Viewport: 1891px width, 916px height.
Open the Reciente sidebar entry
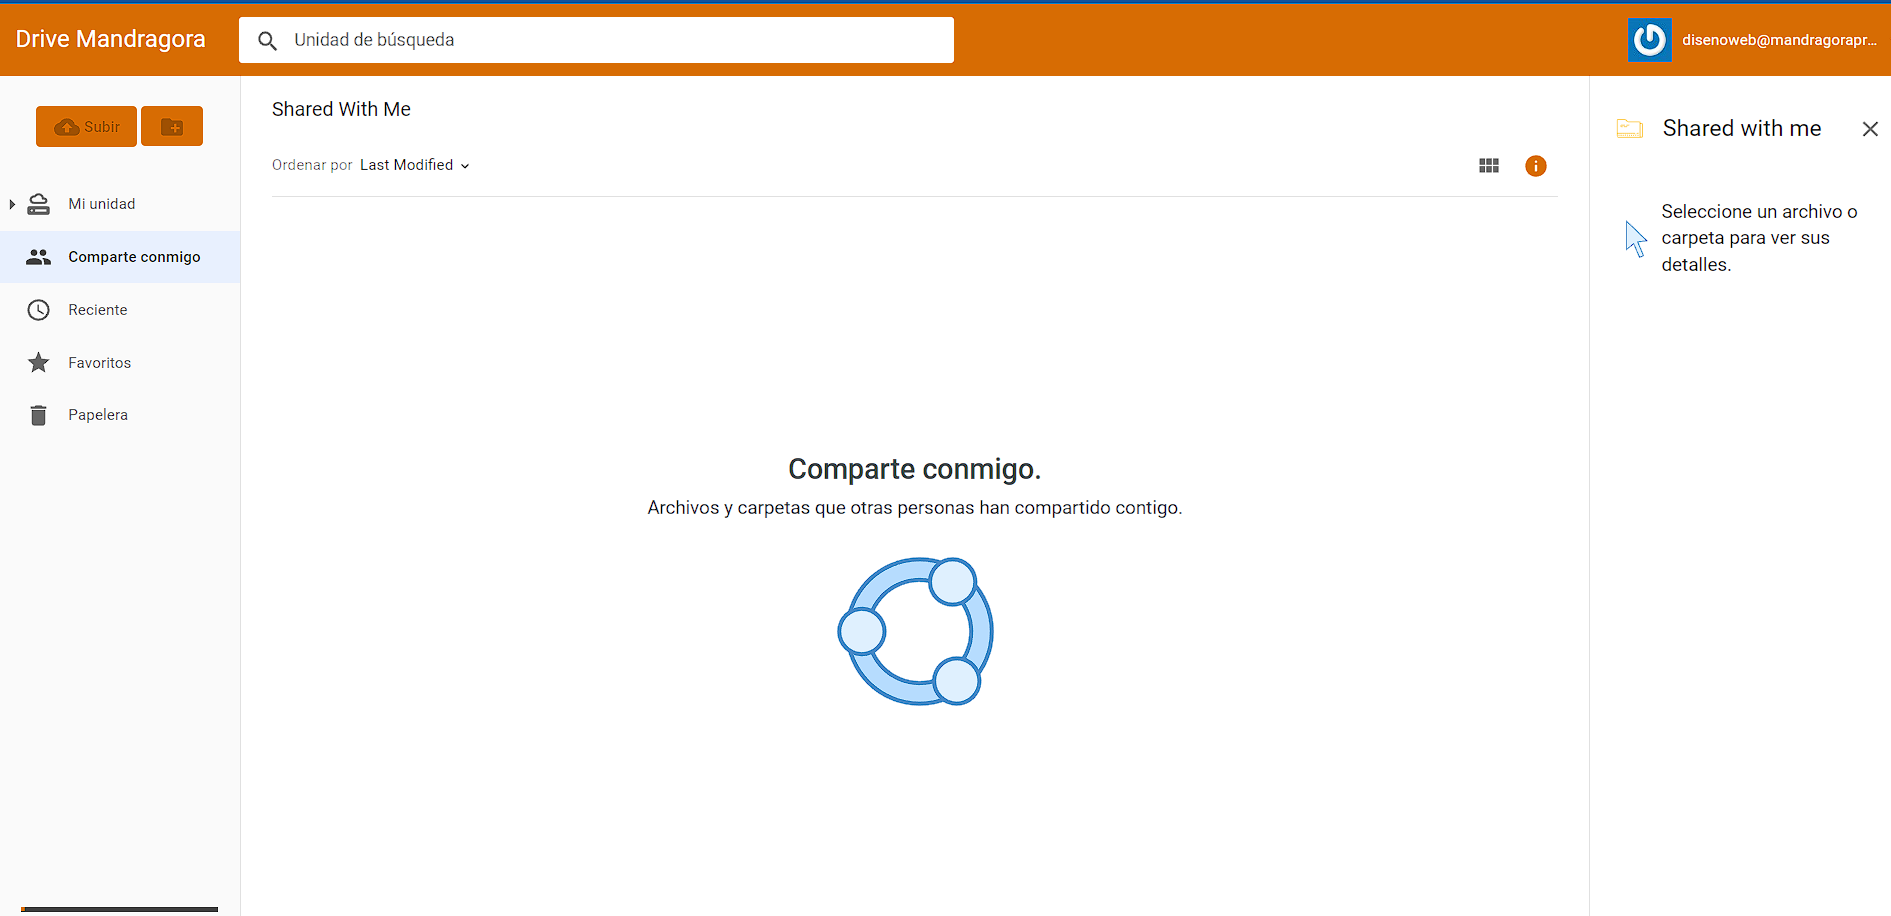point(97,310)
